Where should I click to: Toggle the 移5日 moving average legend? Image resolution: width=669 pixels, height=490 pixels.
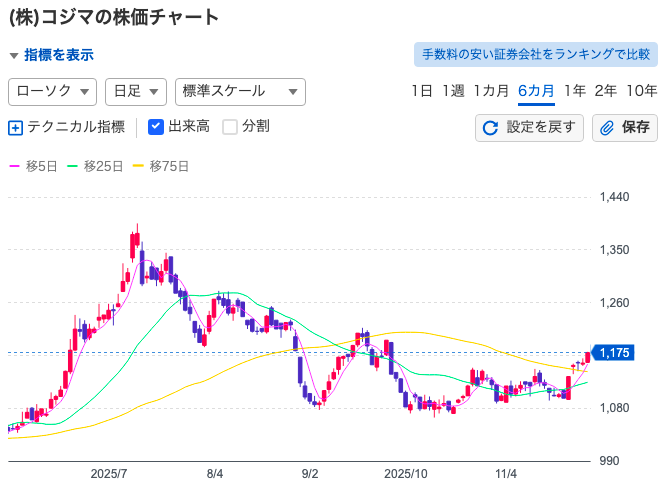31,165
